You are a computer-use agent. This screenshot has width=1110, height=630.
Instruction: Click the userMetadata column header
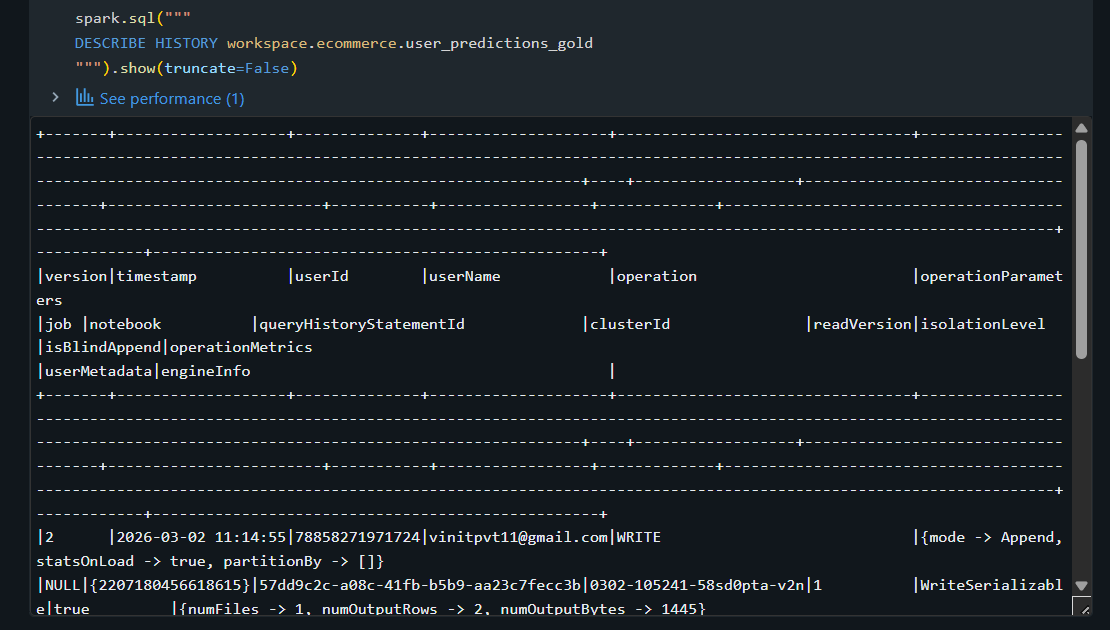point(98,371)
